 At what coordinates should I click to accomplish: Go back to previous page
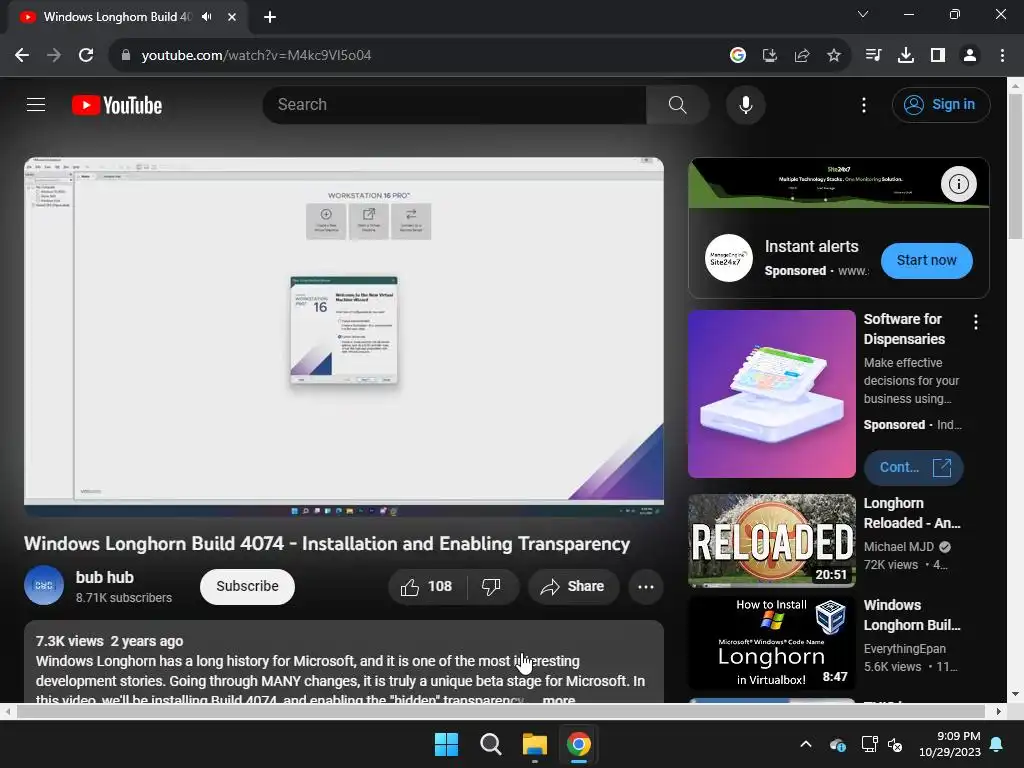(x=22, y=55)
